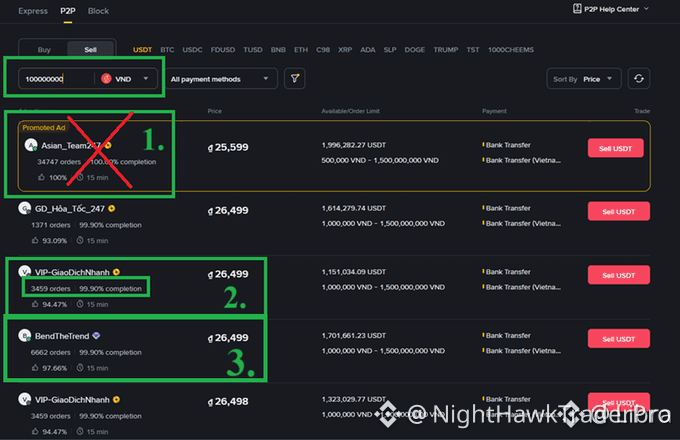Screen dimensions: 680x440
Task: Click the Payment column header
Action: click(494, 111)
